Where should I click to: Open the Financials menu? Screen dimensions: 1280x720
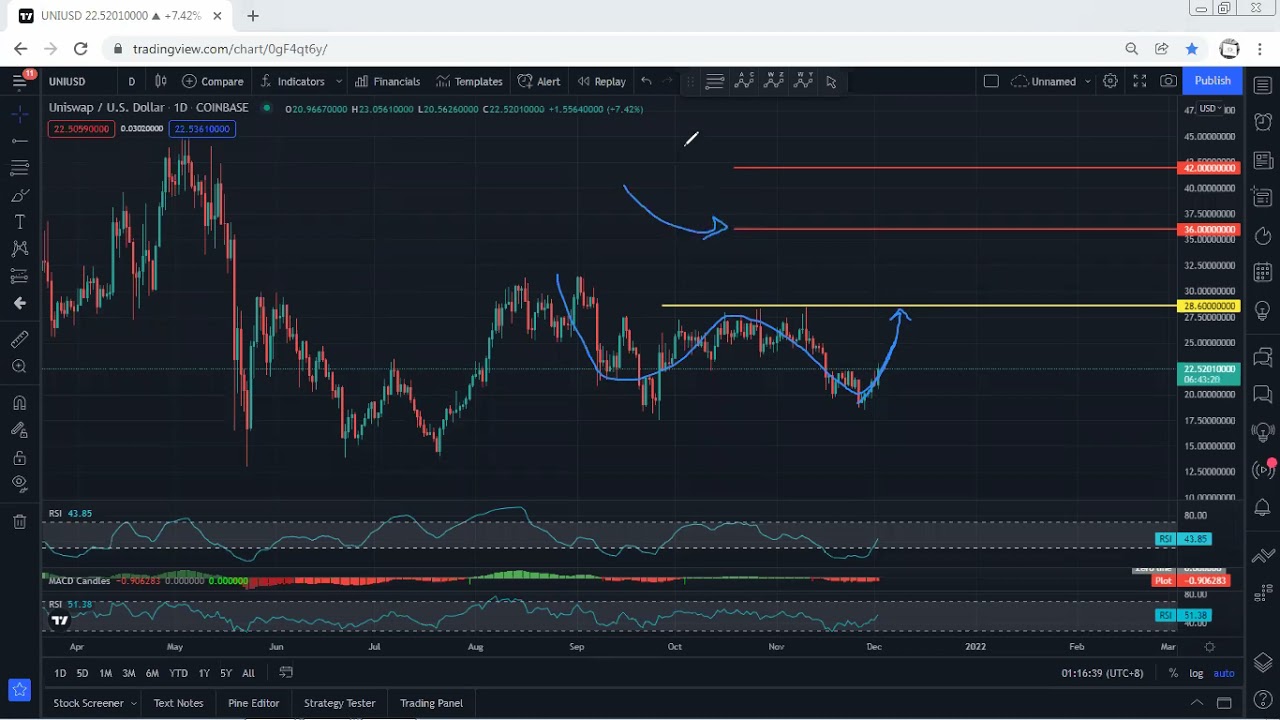(x=387, y=81)
